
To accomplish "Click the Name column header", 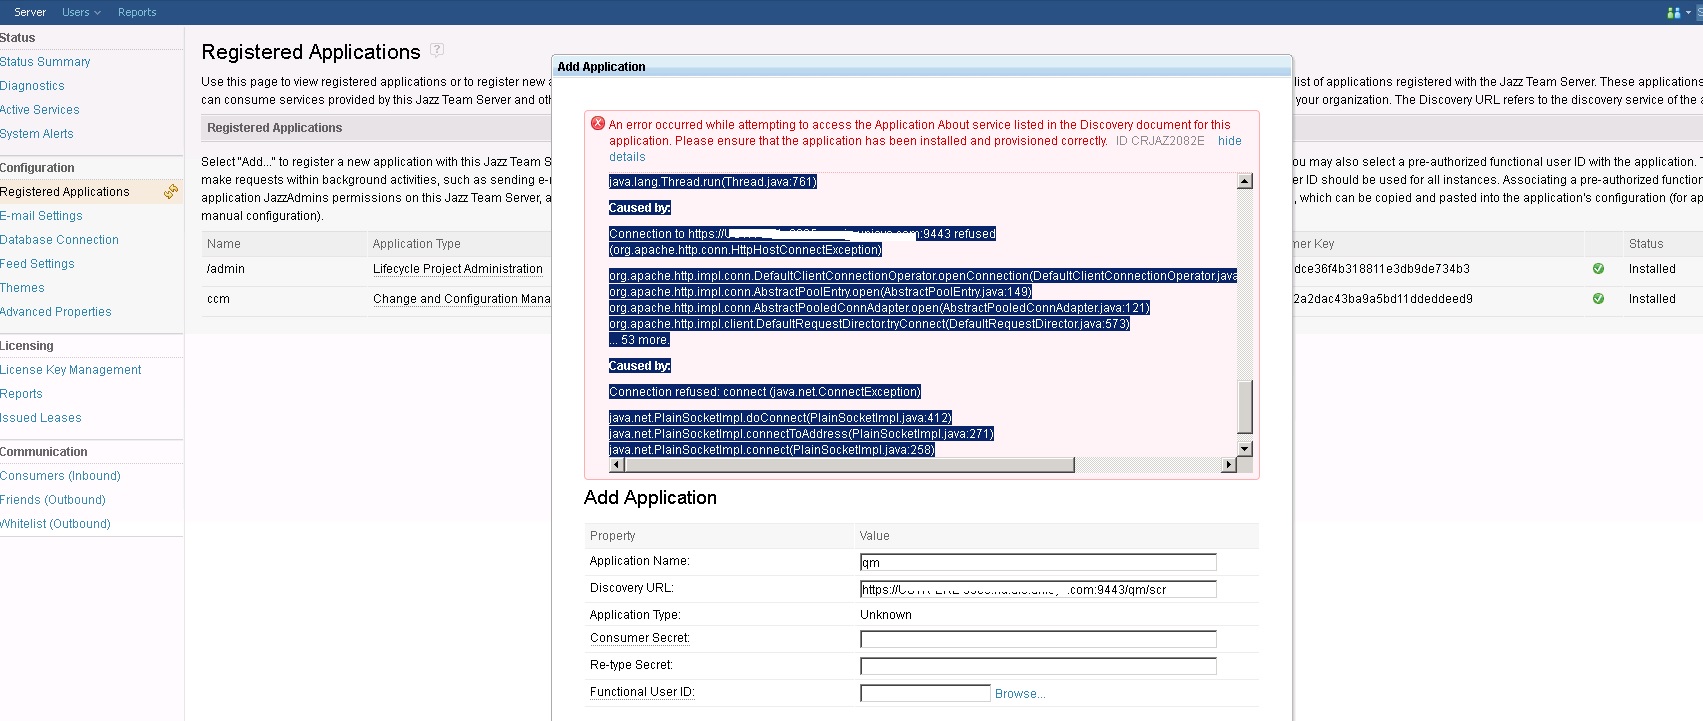I will 224,244.
